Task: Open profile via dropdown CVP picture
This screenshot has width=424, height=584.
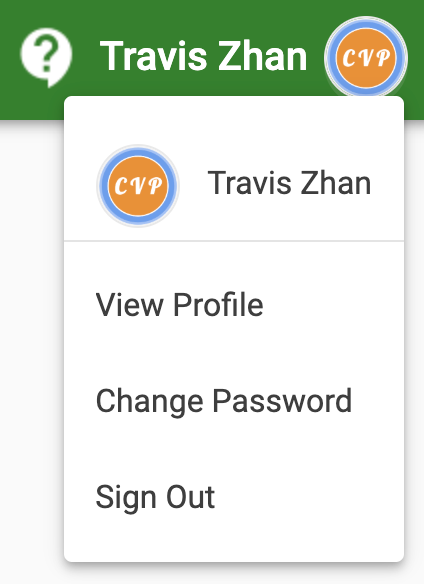Action: click(138, 185)
